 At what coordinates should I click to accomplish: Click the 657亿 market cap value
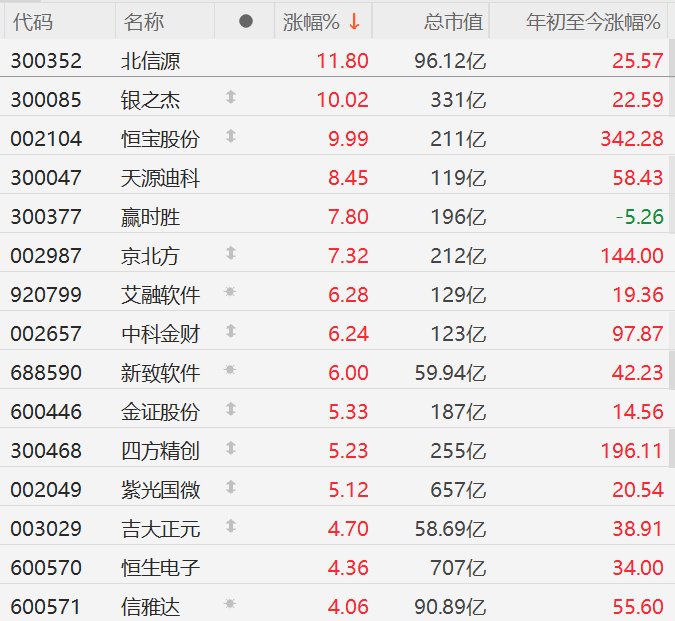click(x=458, y=490)
